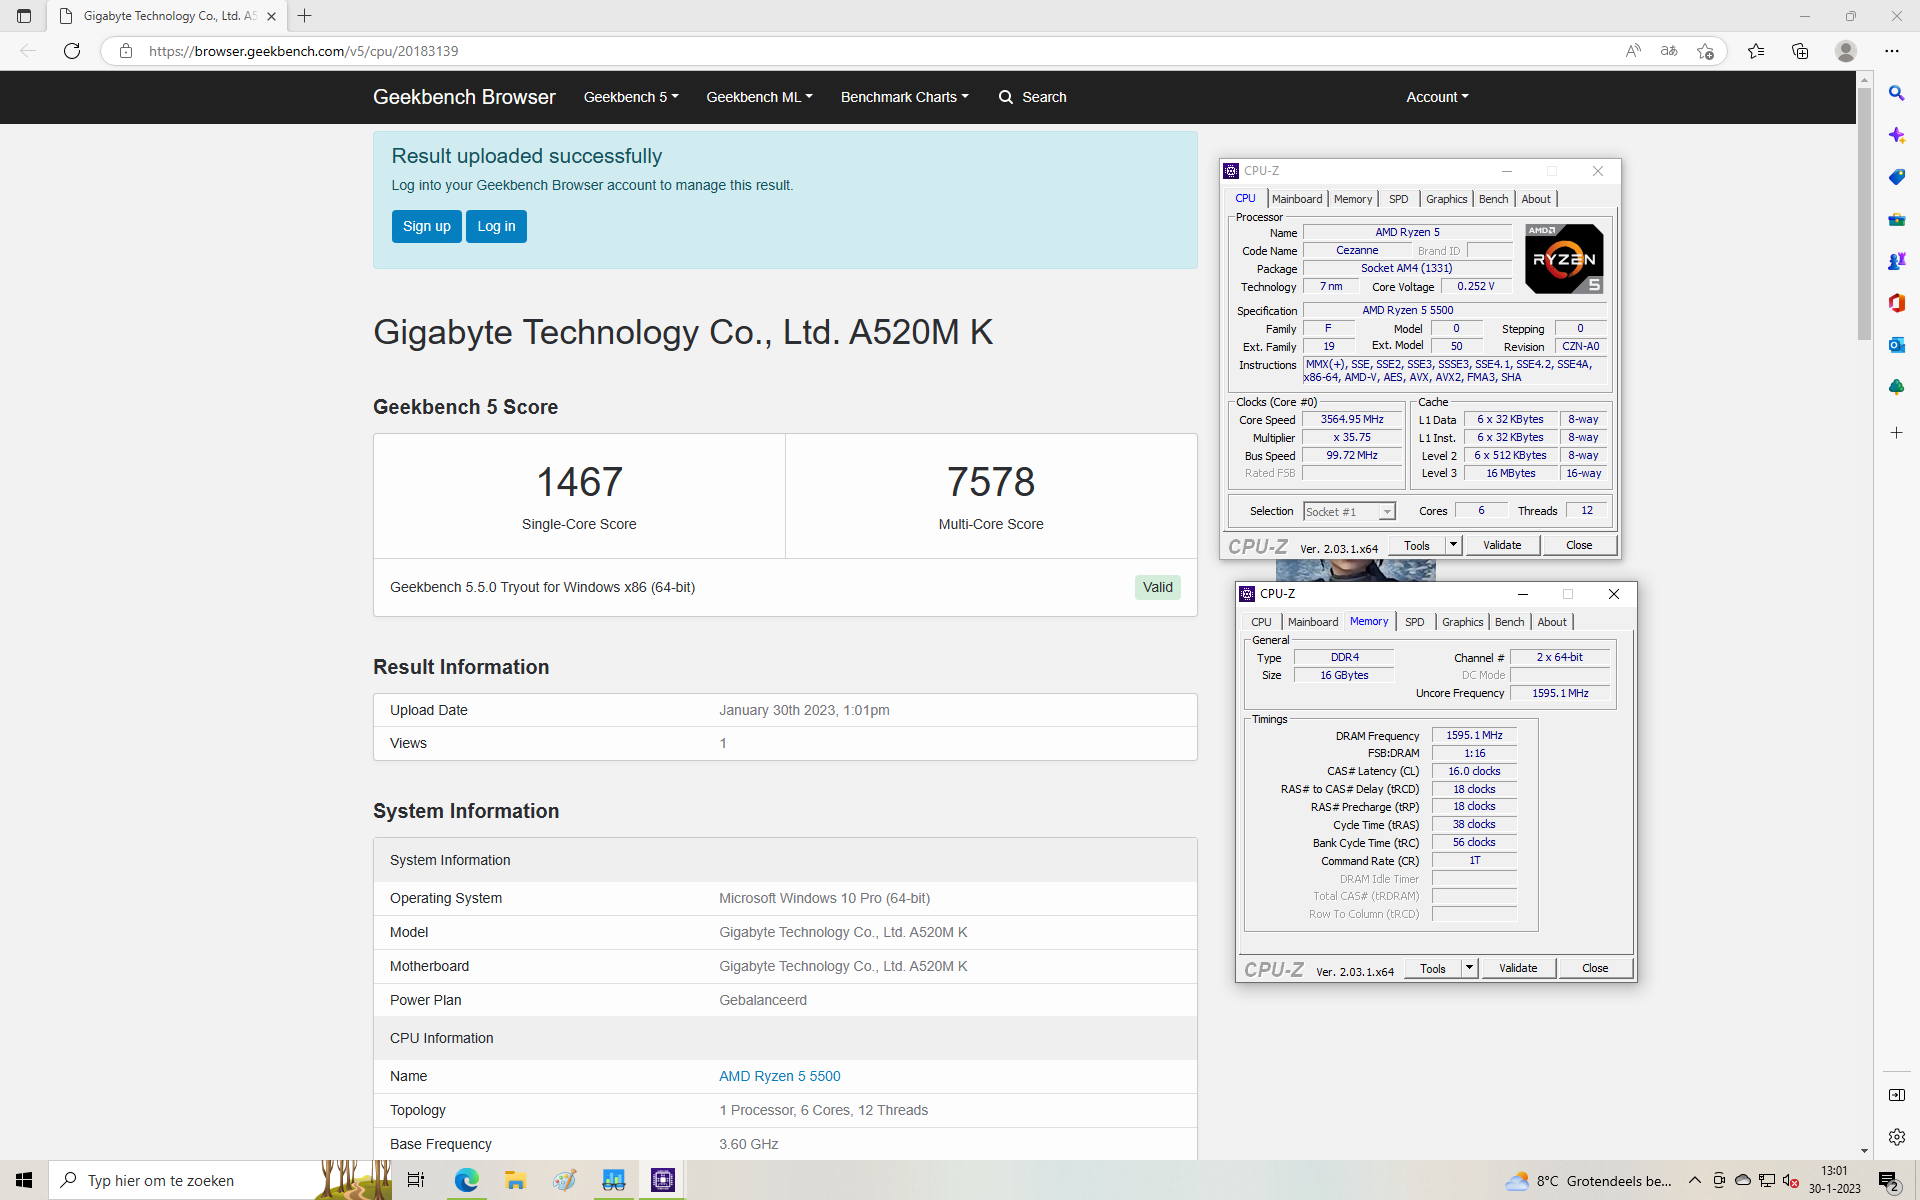The height and width of the screenshot is (1200, 1920).
Task: Open Windows Start menu
Action: point(24,1180)
